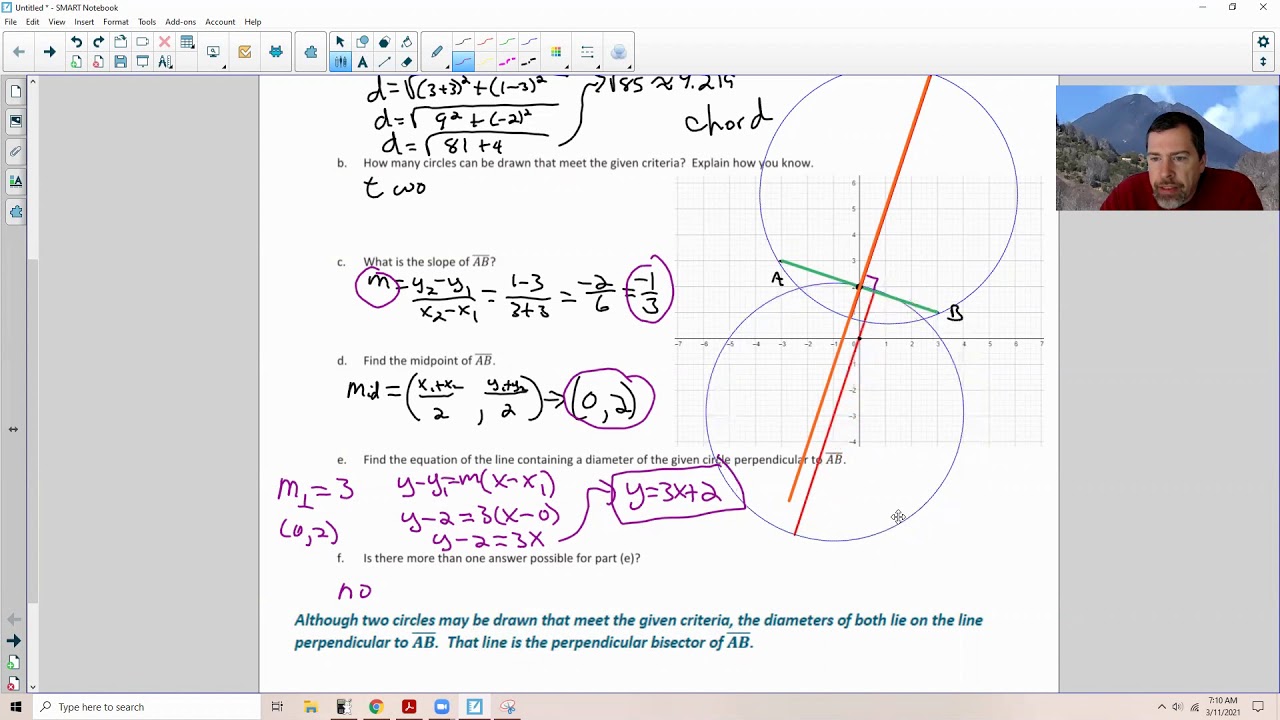The width and height of the screenshot is (1280, 720).
Task: Select the black pen preset
Action: pos(463,42)
